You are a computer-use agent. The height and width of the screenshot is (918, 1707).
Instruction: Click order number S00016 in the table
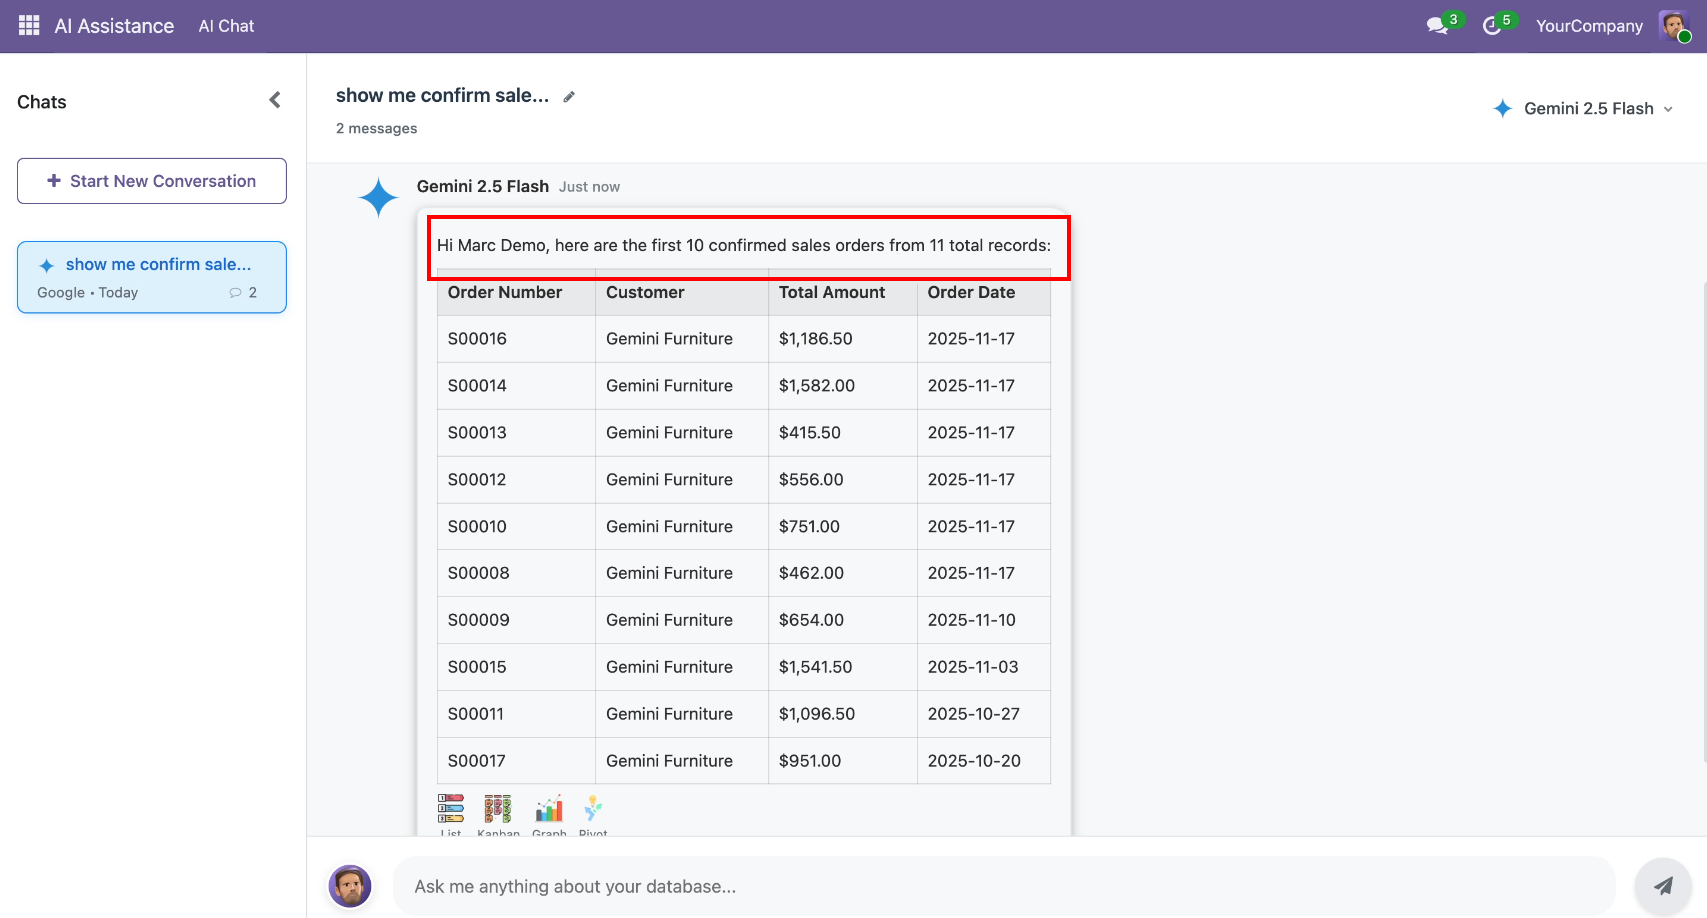click(x=477, y=339)
